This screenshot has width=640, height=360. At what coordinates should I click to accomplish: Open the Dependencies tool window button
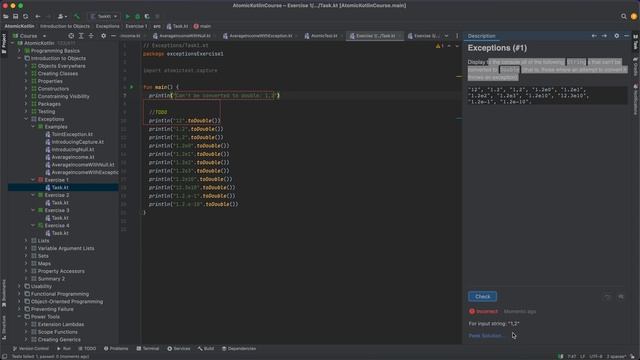point(239,349)
